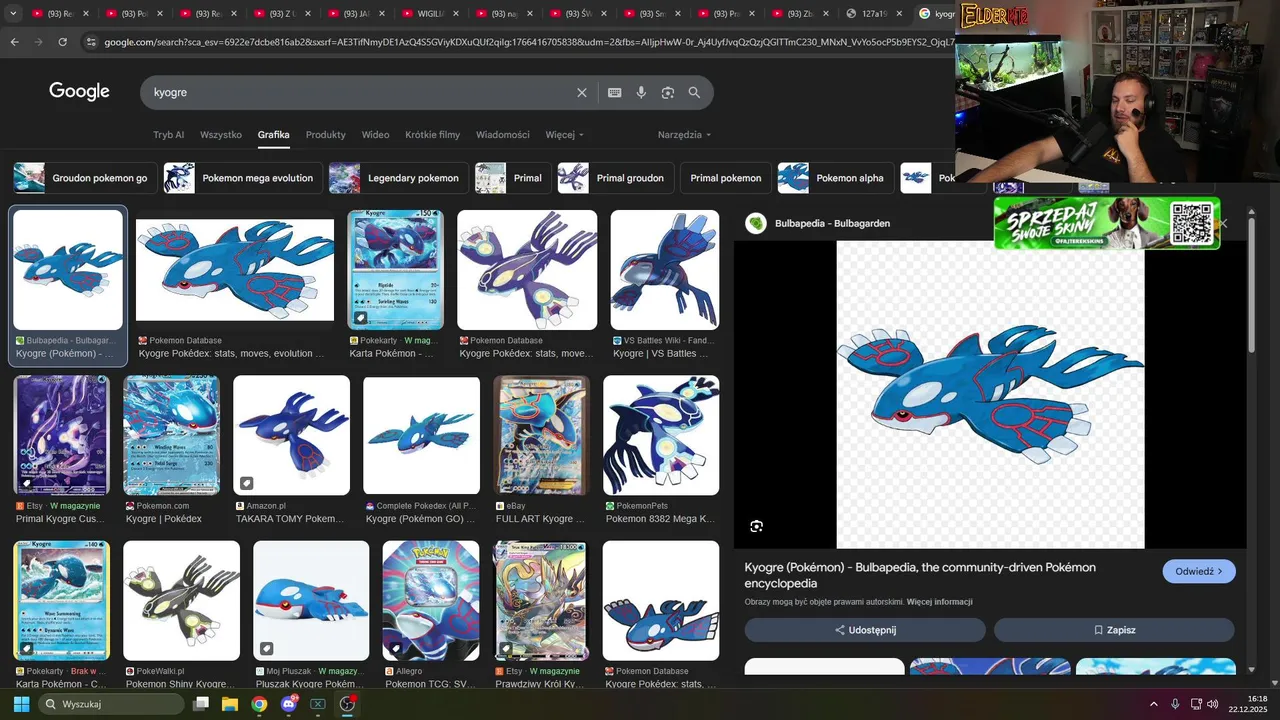
Task: Click the Google search input field
Action: 360,92
